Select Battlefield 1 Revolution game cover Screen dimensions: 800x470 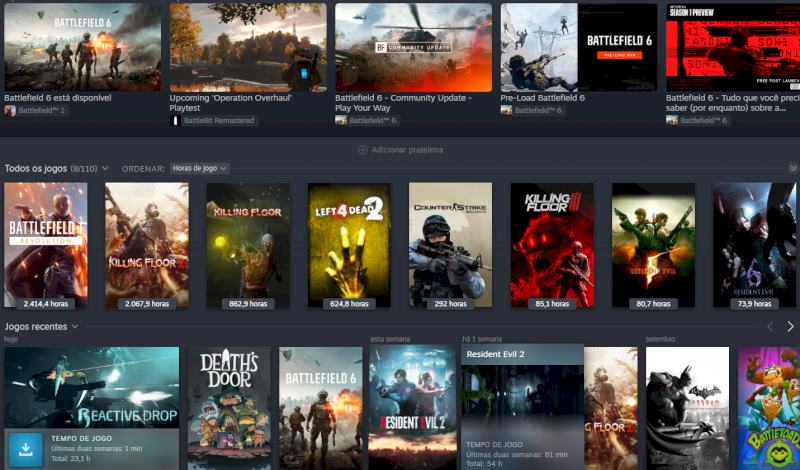pyautogui.click(x=46, y=245)
